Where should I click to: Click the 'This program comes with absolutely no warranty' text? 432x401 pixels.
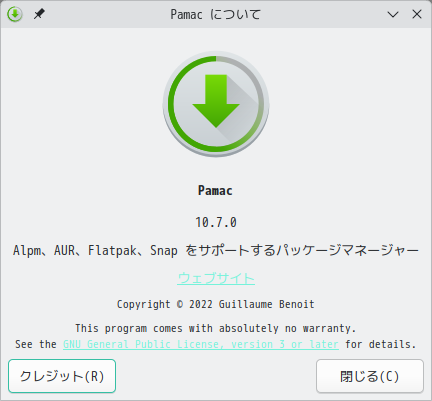coord(216,328)
